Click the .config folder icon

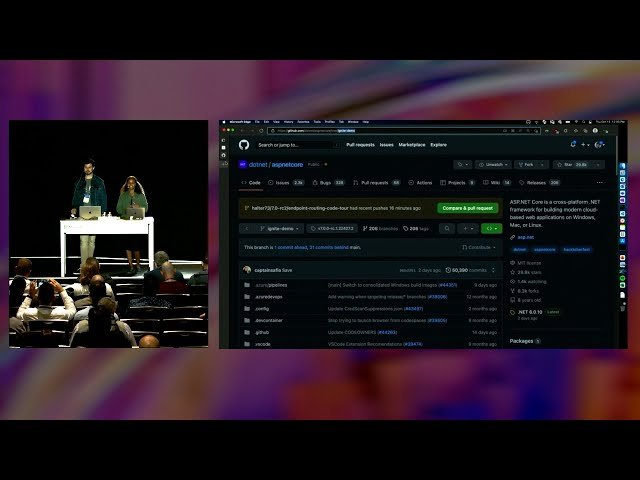click(x=247, y=308)
